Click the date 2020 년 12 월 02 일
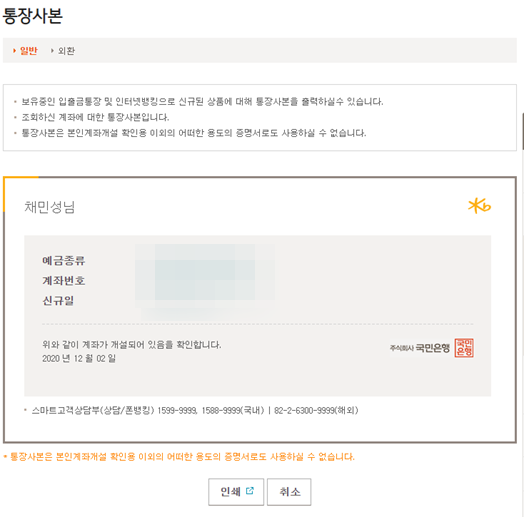Viewport: 524px width, 517px height. coord(79,359)
